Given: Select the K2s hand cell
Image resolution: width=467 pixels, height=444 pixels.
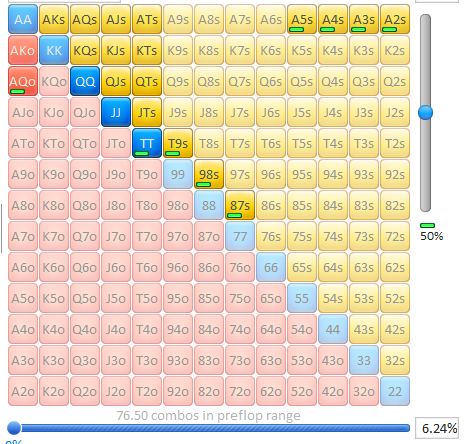Looking at the screenshot, I should (x=395, y=50).
